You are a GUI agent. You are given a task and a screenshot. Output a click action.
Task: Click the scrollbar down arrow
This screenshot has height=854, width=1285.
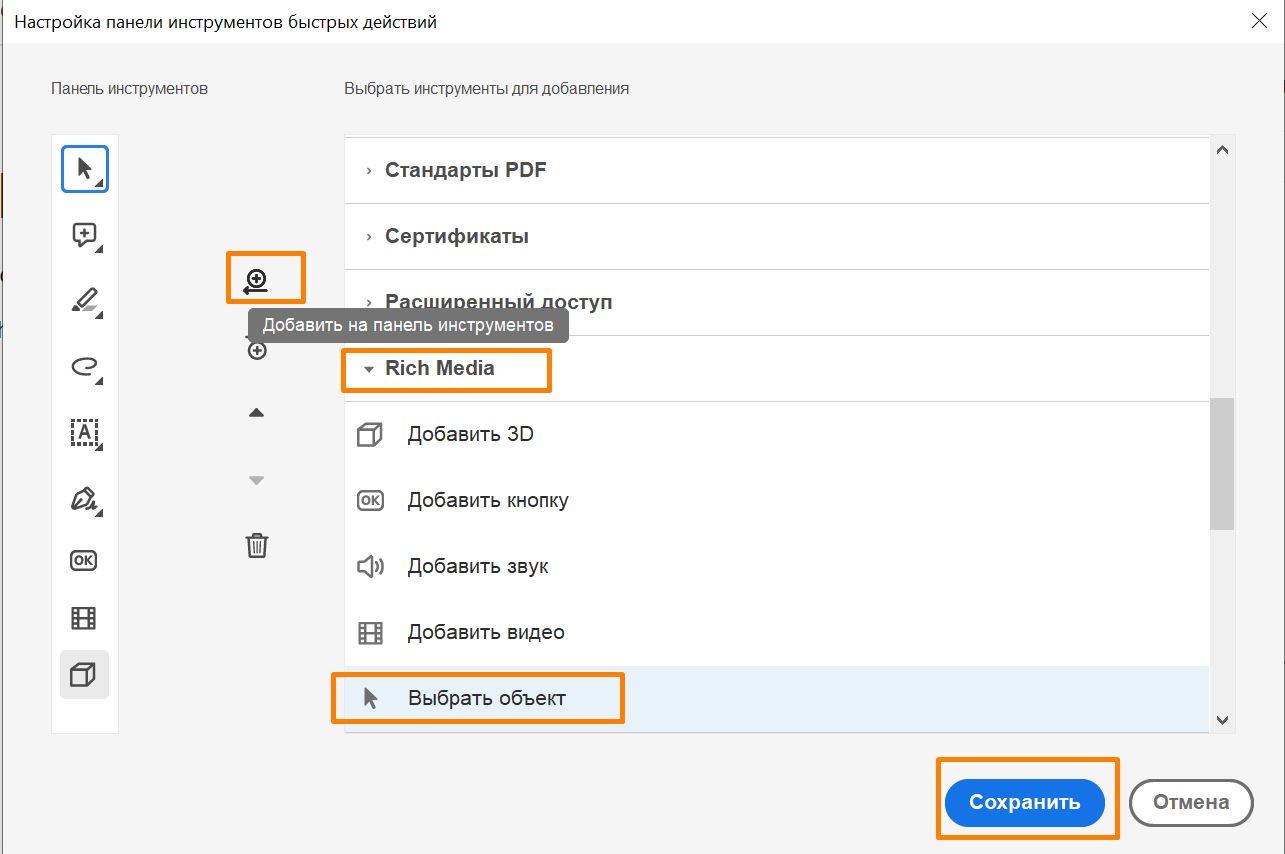pos(1221,719)
